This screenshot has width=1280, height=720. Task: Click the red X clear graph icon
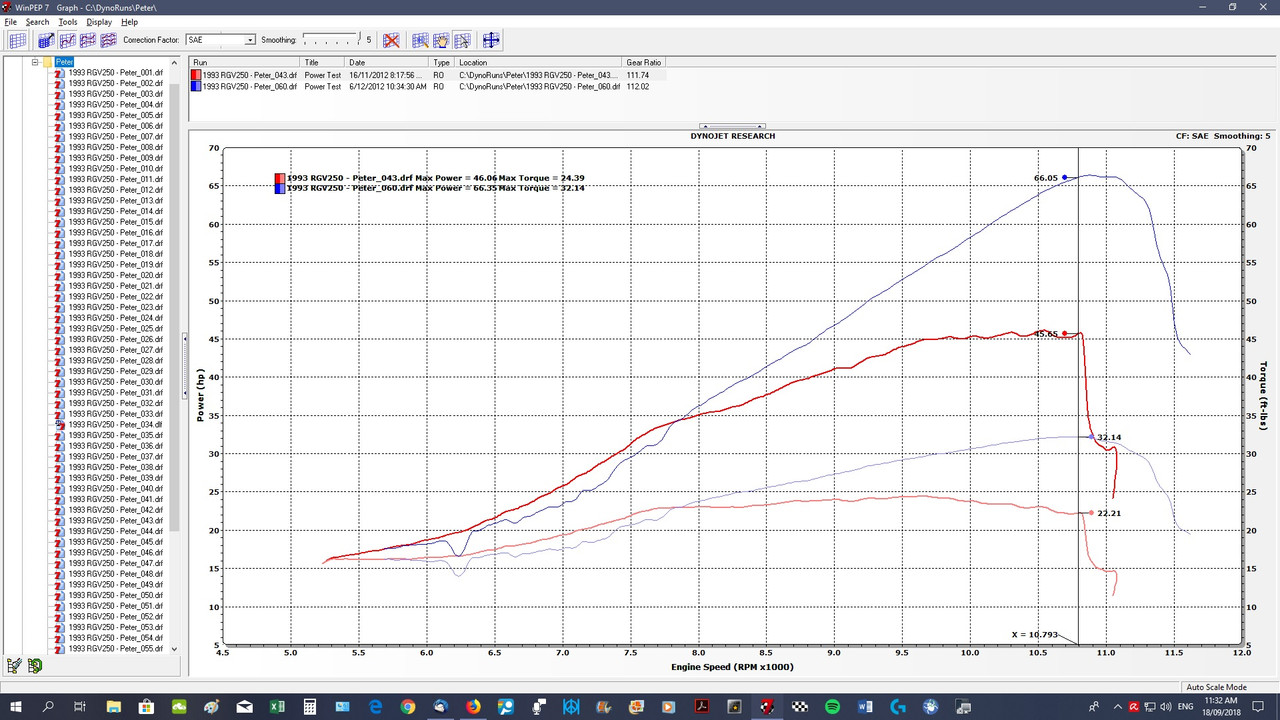tap(391, 40)
